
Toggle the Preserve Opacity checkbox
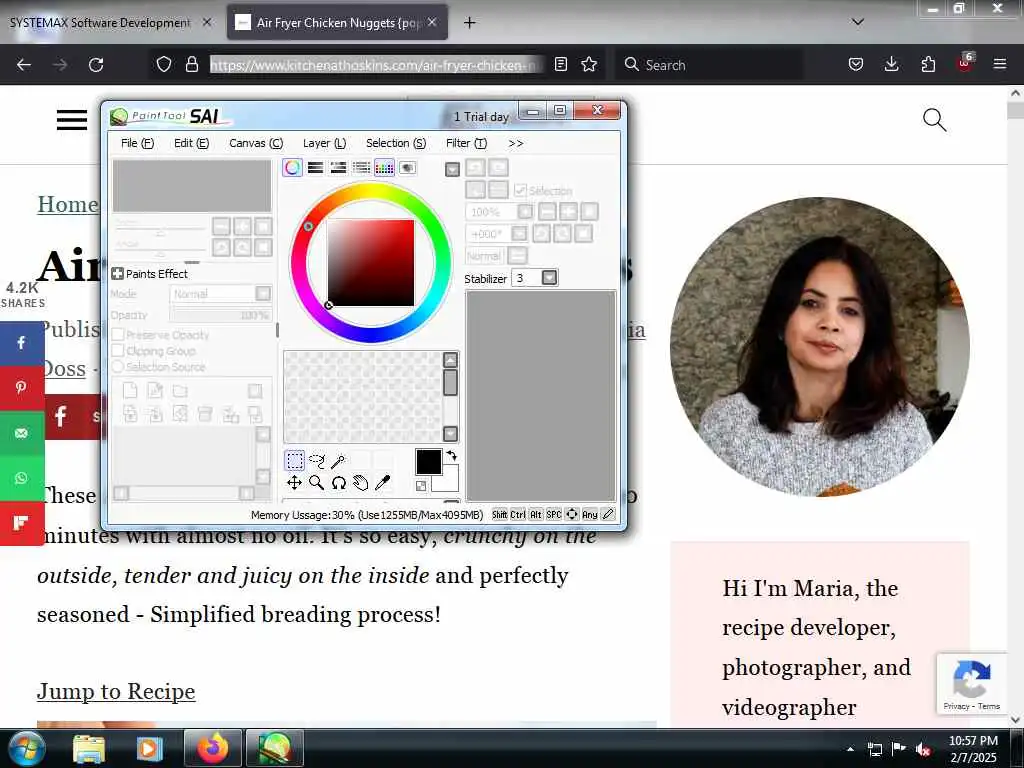coord(118,334)
